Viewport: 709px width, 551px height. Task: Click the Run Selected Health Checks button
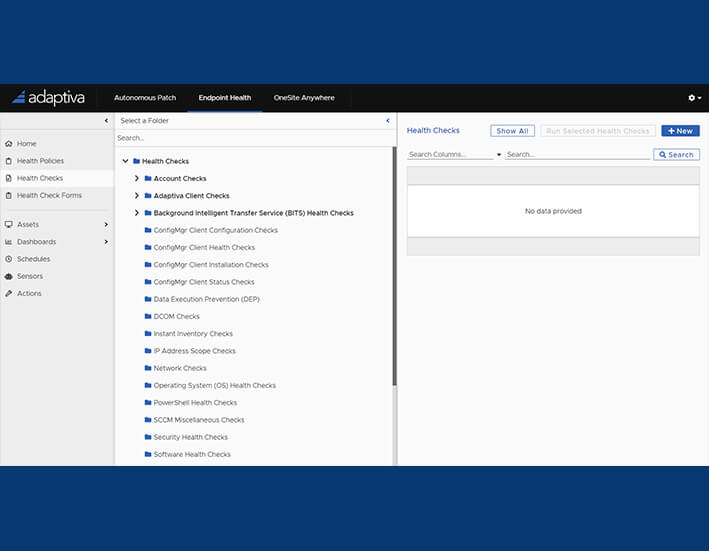597,131
